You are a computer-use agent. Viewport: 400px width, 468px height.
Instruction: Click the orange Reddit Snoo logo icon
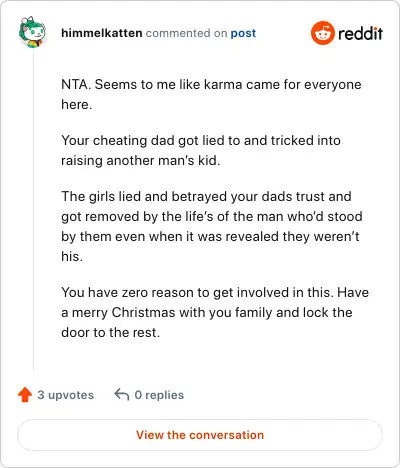point(322,33)
